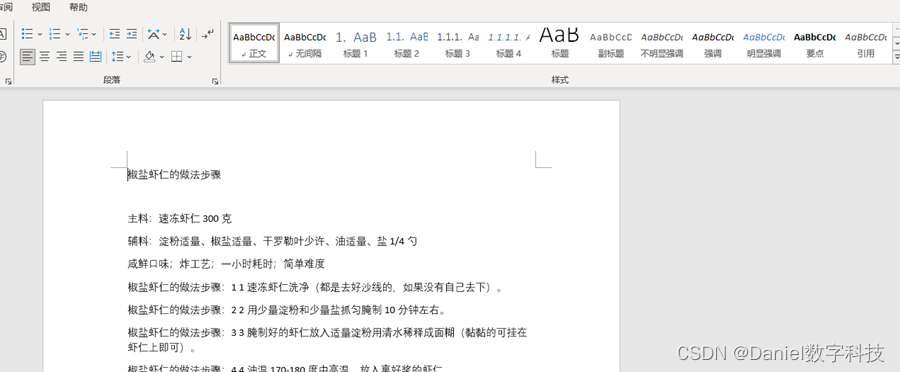The image size is (900, 372).
Task: Apply bulleted list formatting
Action: 27,34
